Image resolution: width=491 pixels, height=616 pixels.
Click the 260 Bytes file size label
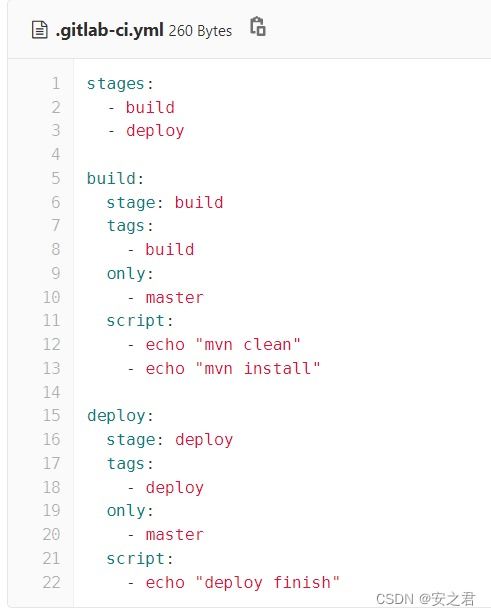(200, 31)
